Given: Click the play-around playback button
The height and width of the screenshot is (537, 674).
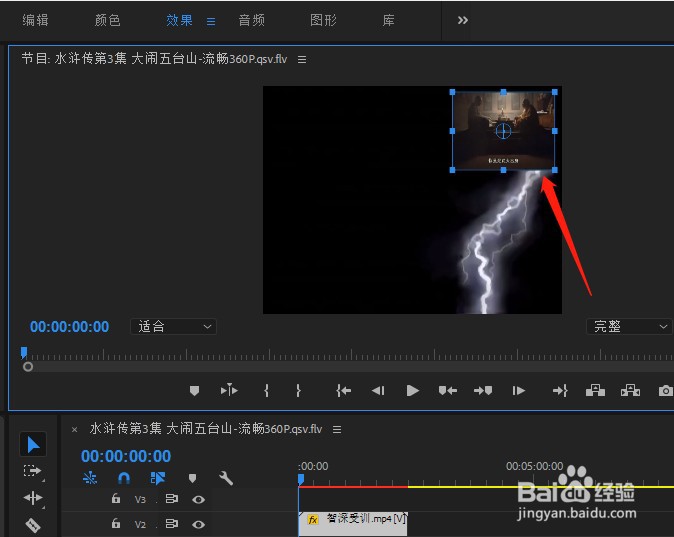Looking at the screenshot, I should 229,390.
